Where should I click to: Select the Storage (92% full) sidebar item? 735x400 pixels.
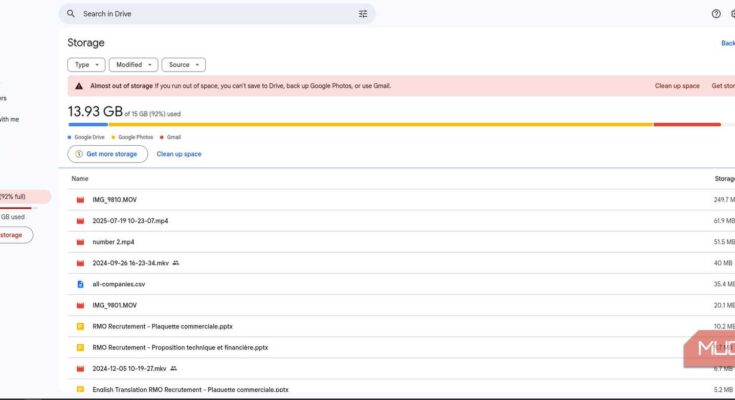click(23, 196)
